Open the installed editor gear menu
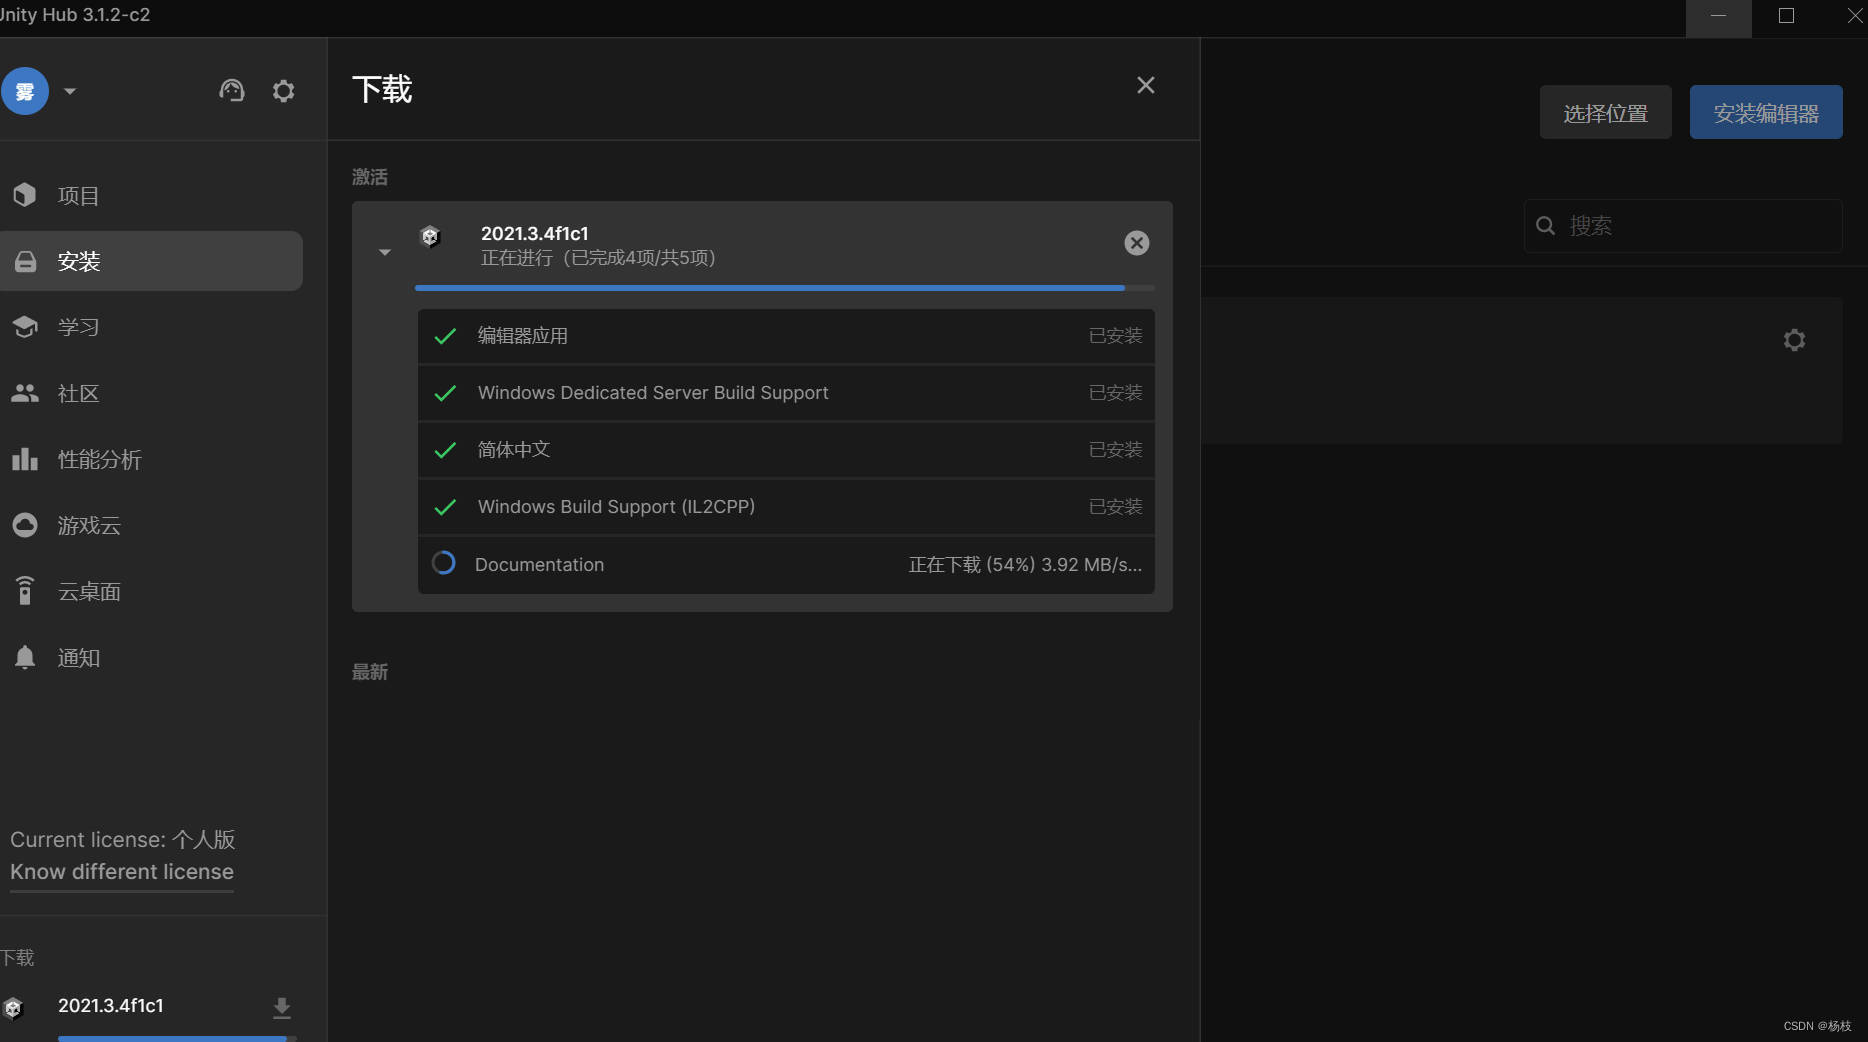Screen dimensions: 1868x1042 point(1795,340)
